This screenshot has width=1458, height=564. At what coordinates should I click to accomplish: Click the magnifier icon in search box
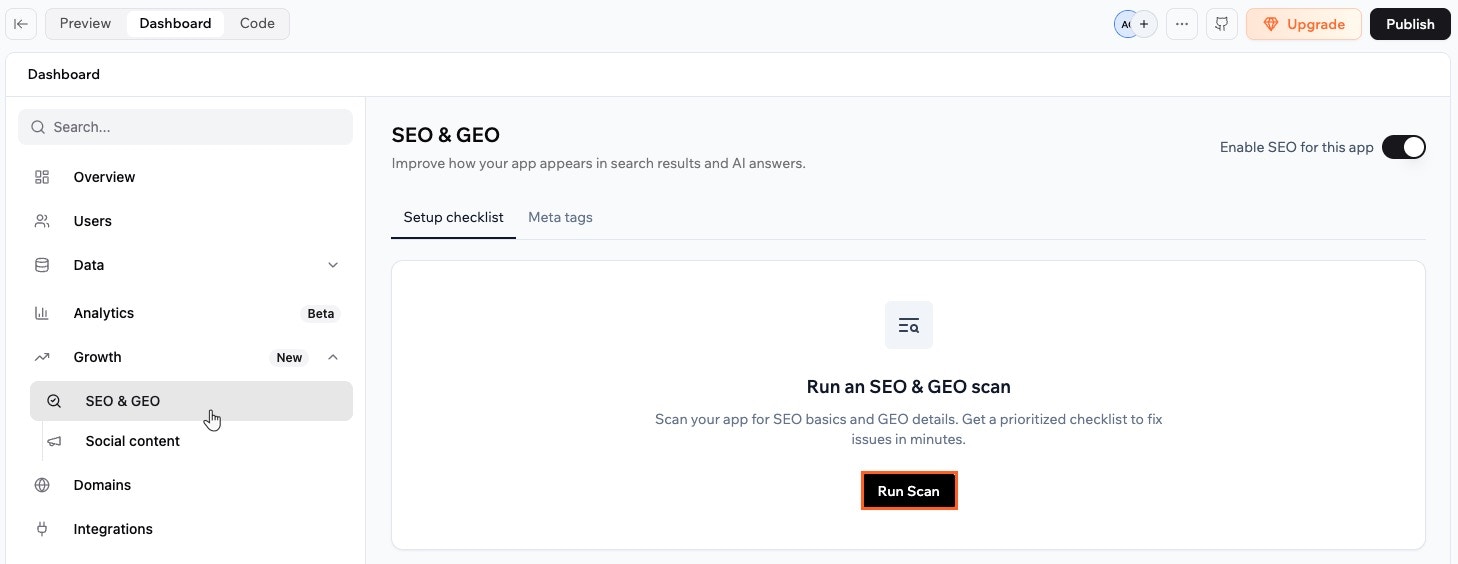[38, 127]
